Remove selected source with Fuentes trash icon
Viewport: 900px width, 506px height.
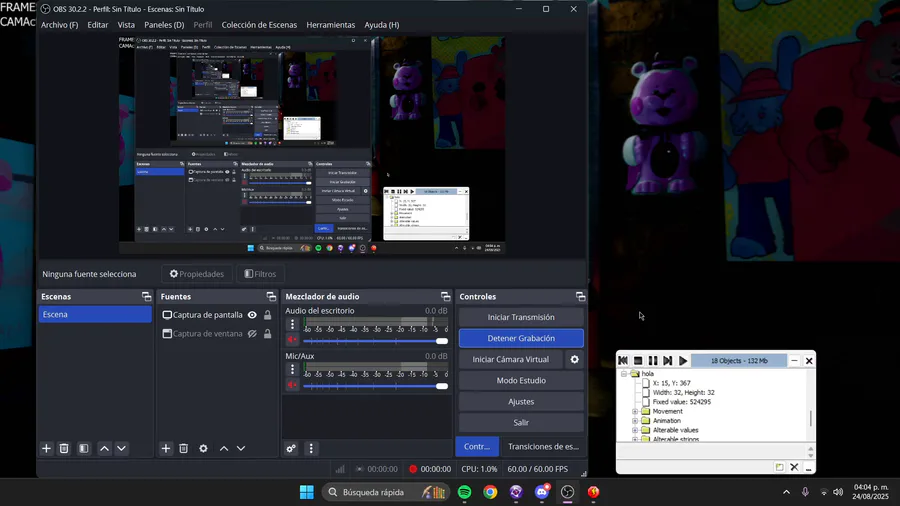(184, 449)
